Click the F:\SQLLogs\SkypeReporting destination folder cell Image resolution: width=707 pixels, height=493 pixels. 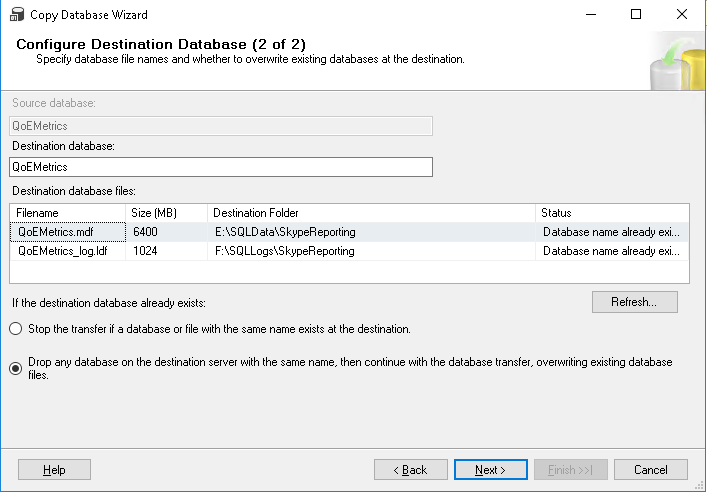(372, 251)
